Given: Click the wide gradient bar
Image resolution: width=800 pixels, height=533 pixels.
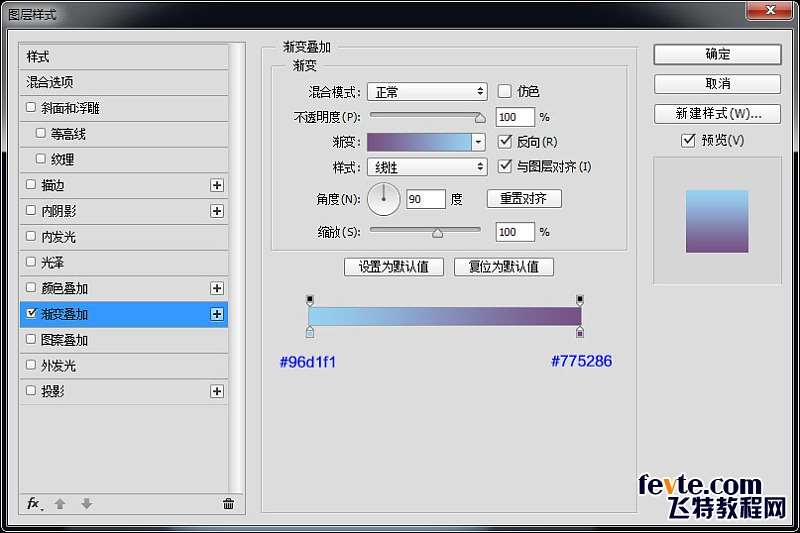Looking at the screenshot, I should [x=445, y=316].
